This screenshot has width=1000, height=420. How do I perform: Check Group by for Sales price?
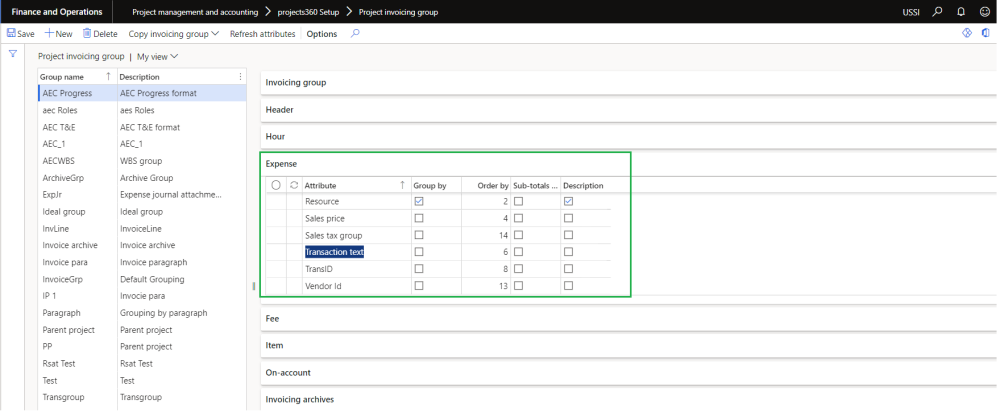419,218
